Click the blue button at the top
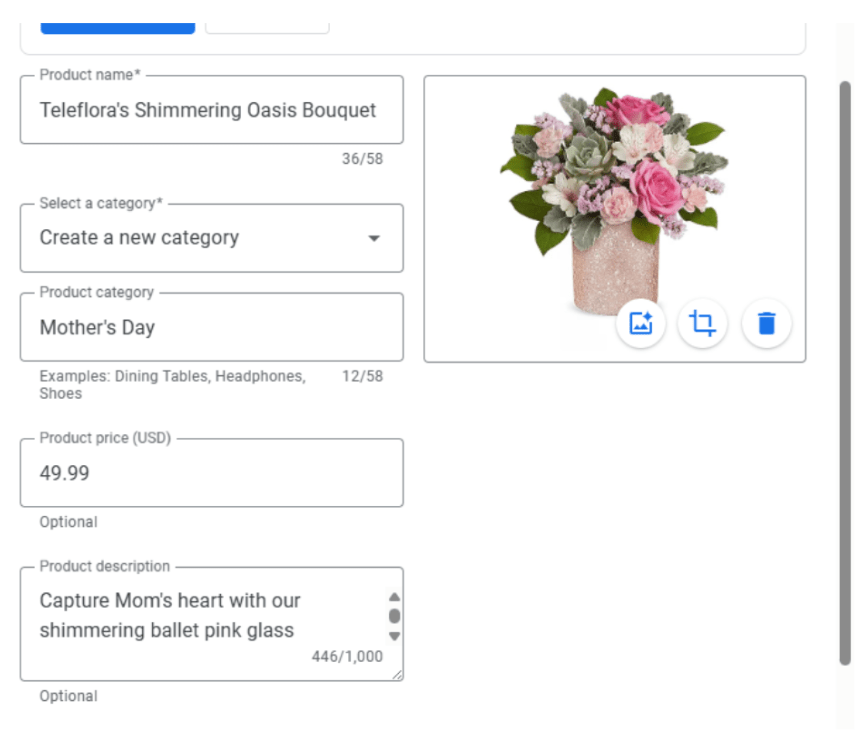This screenshot has height=755, width=866. point(118,28)
